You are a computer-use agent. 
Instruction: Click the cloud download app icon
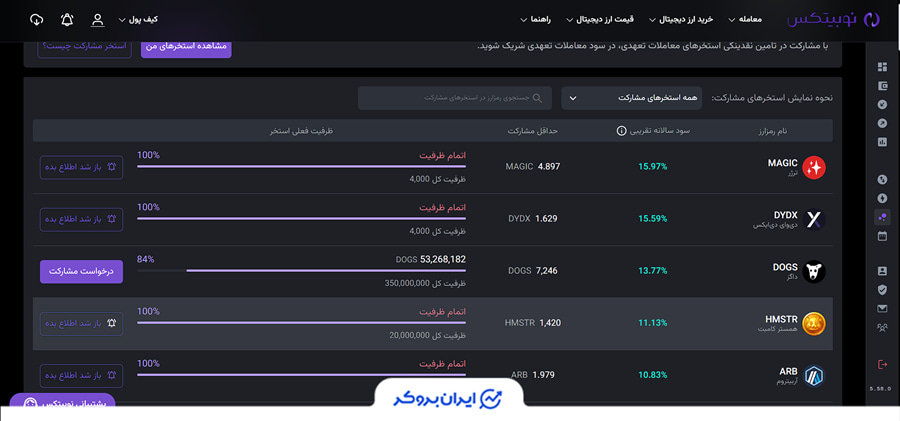click(x=37, y=20)
